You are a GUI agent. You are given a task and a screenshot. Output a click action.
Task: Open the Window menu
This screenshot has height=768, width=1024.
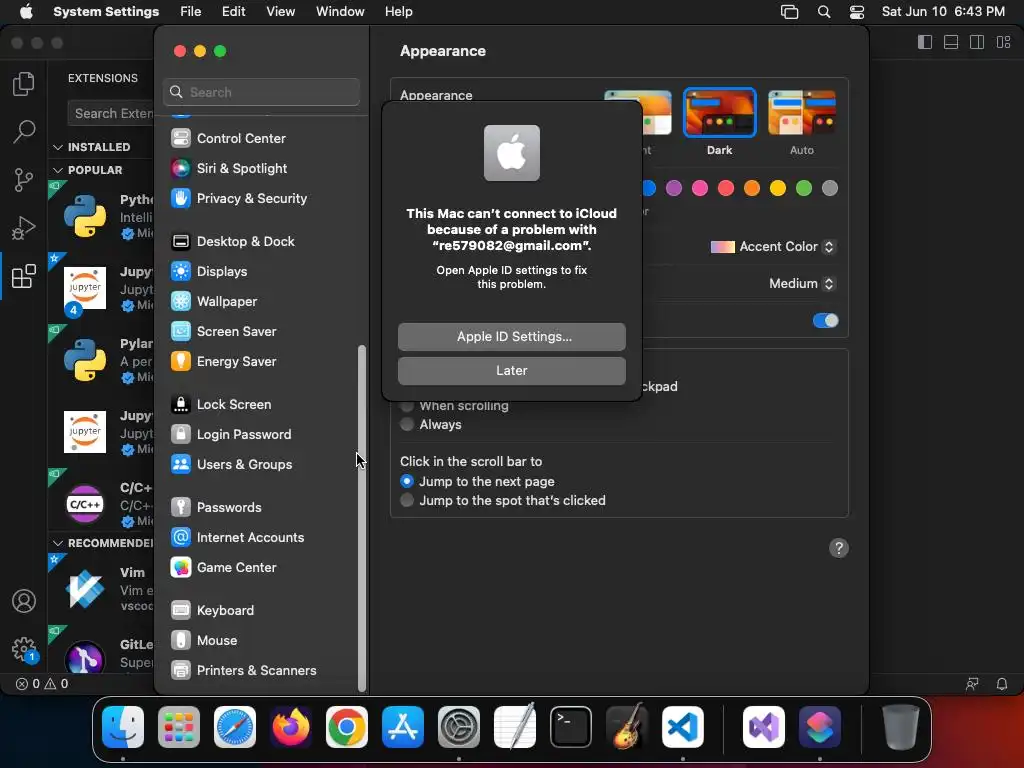340,12
